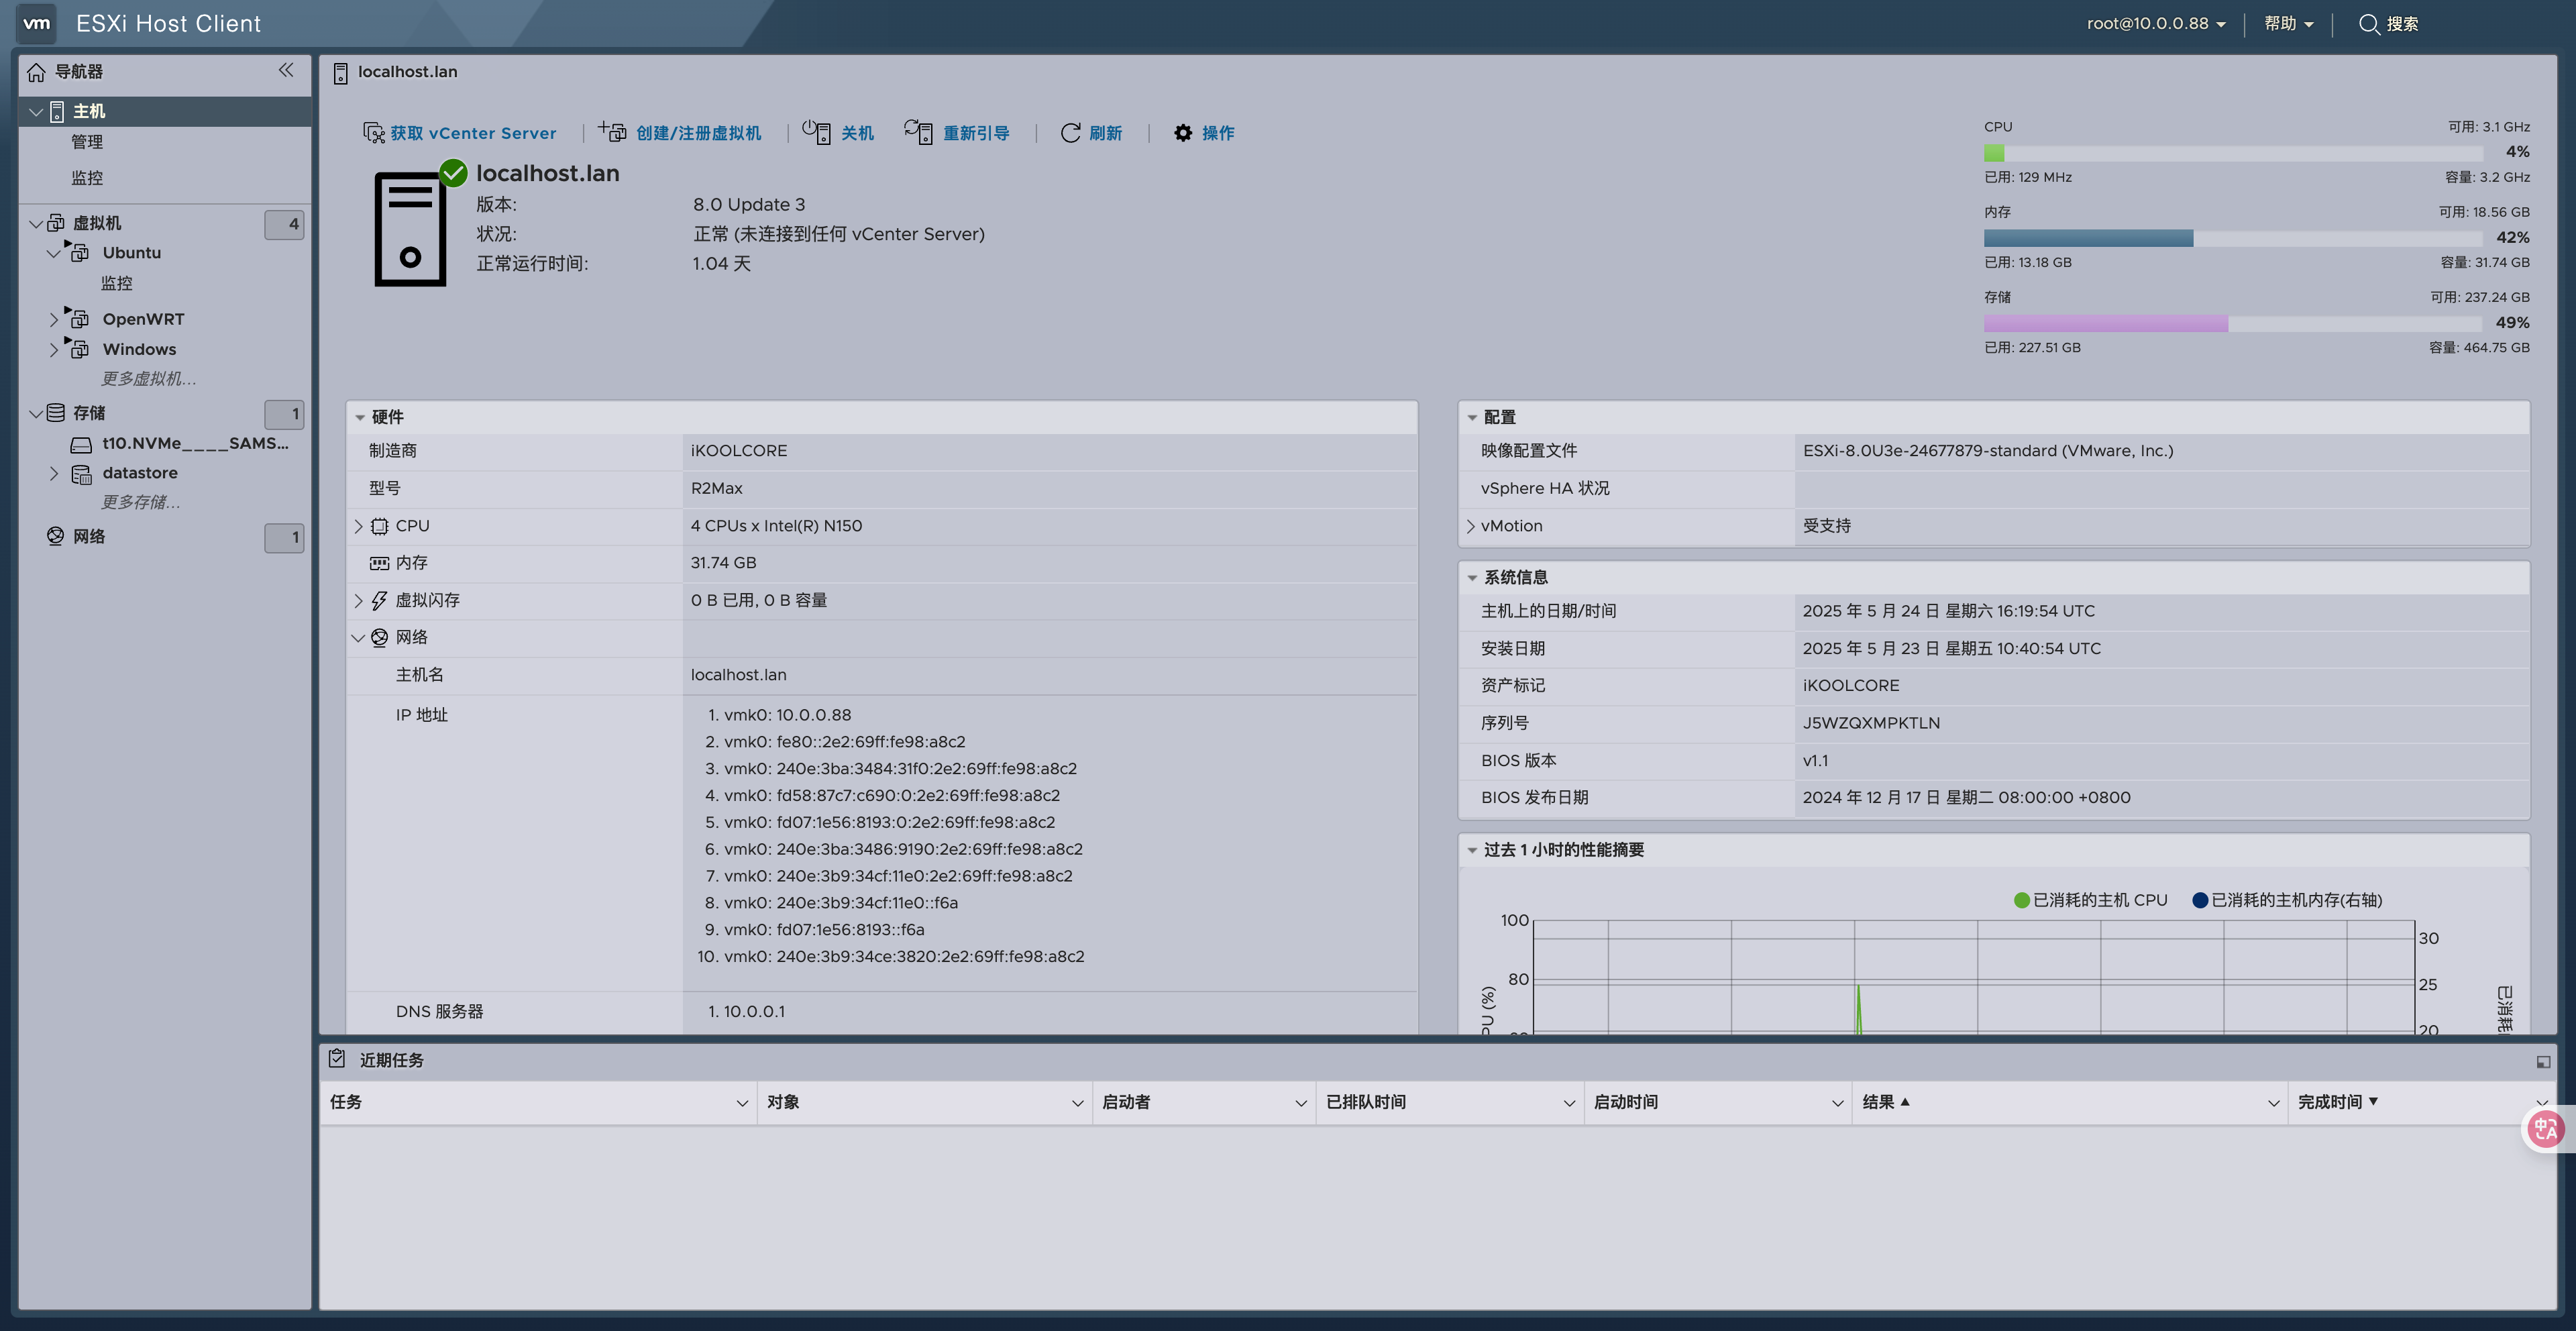Click the recent tasks clipboard icon
This screenshot has width=2576, height=1331.
tap(337, 1058)
